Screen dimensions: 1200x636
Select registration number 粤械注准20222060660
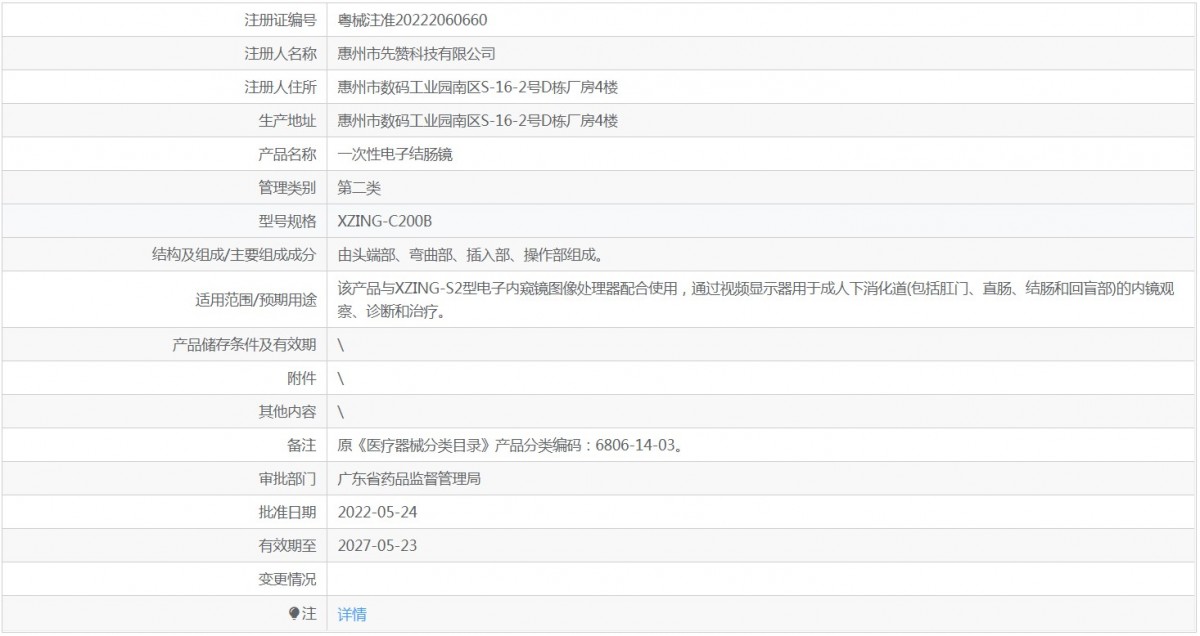coord(413,20)
